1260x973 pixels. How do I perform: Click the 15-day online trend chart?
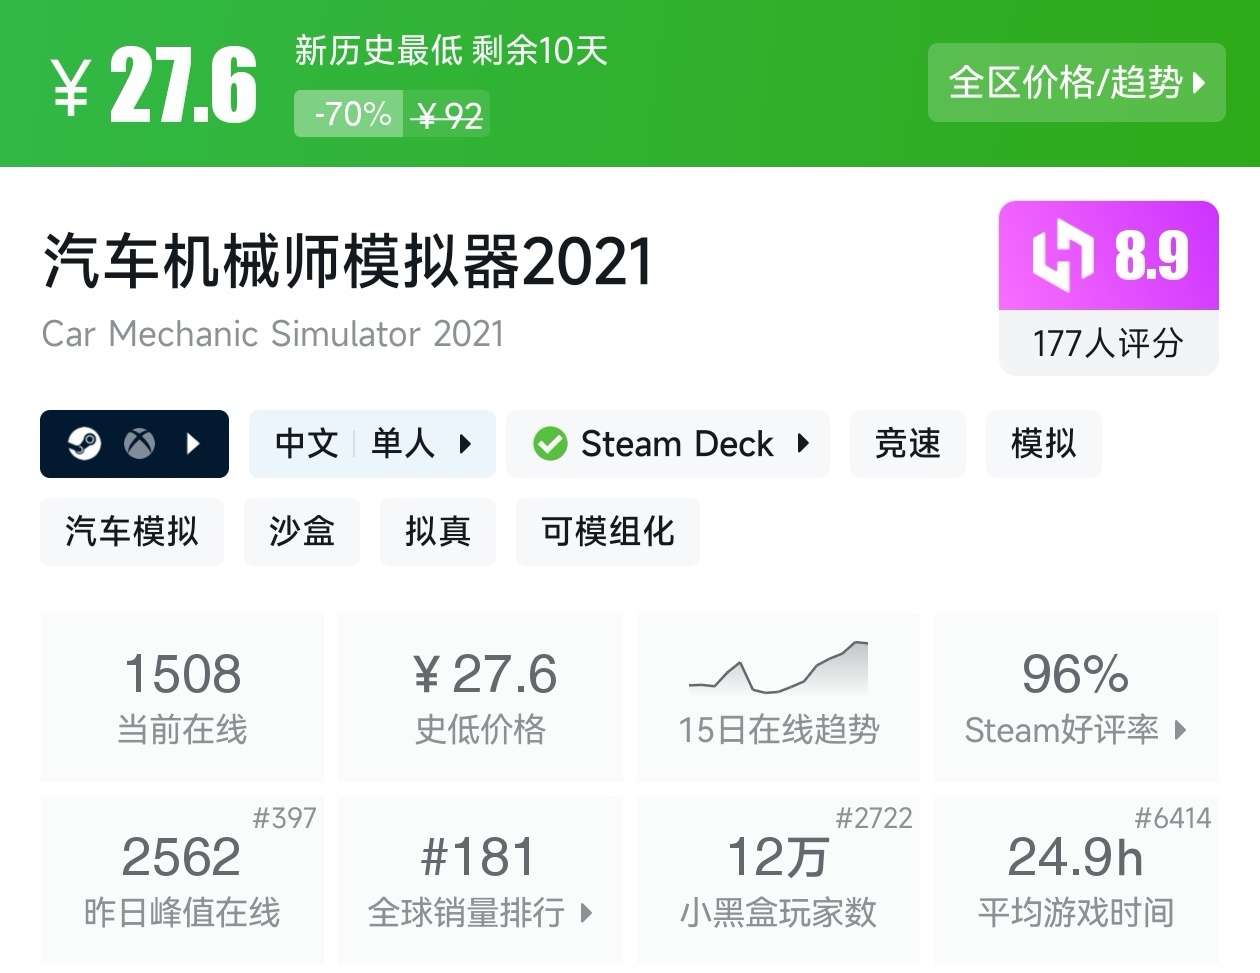point(778,668)
